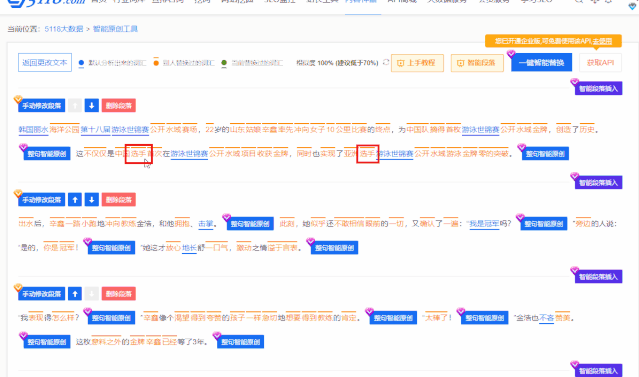Click 手动修改段落 for the third paragraph
This screenshot has height=377, width=639.
click(42, 294)
